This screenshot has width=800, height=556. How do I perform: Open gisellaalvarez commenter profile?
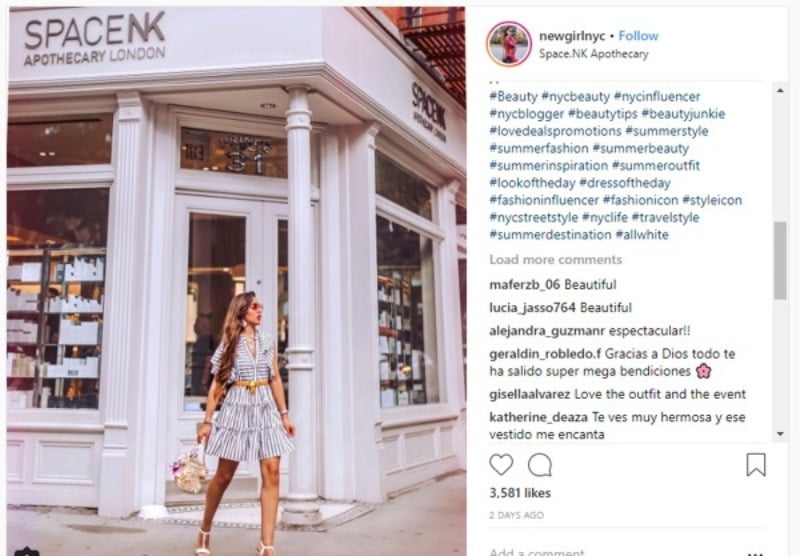[x=530, y=394]
